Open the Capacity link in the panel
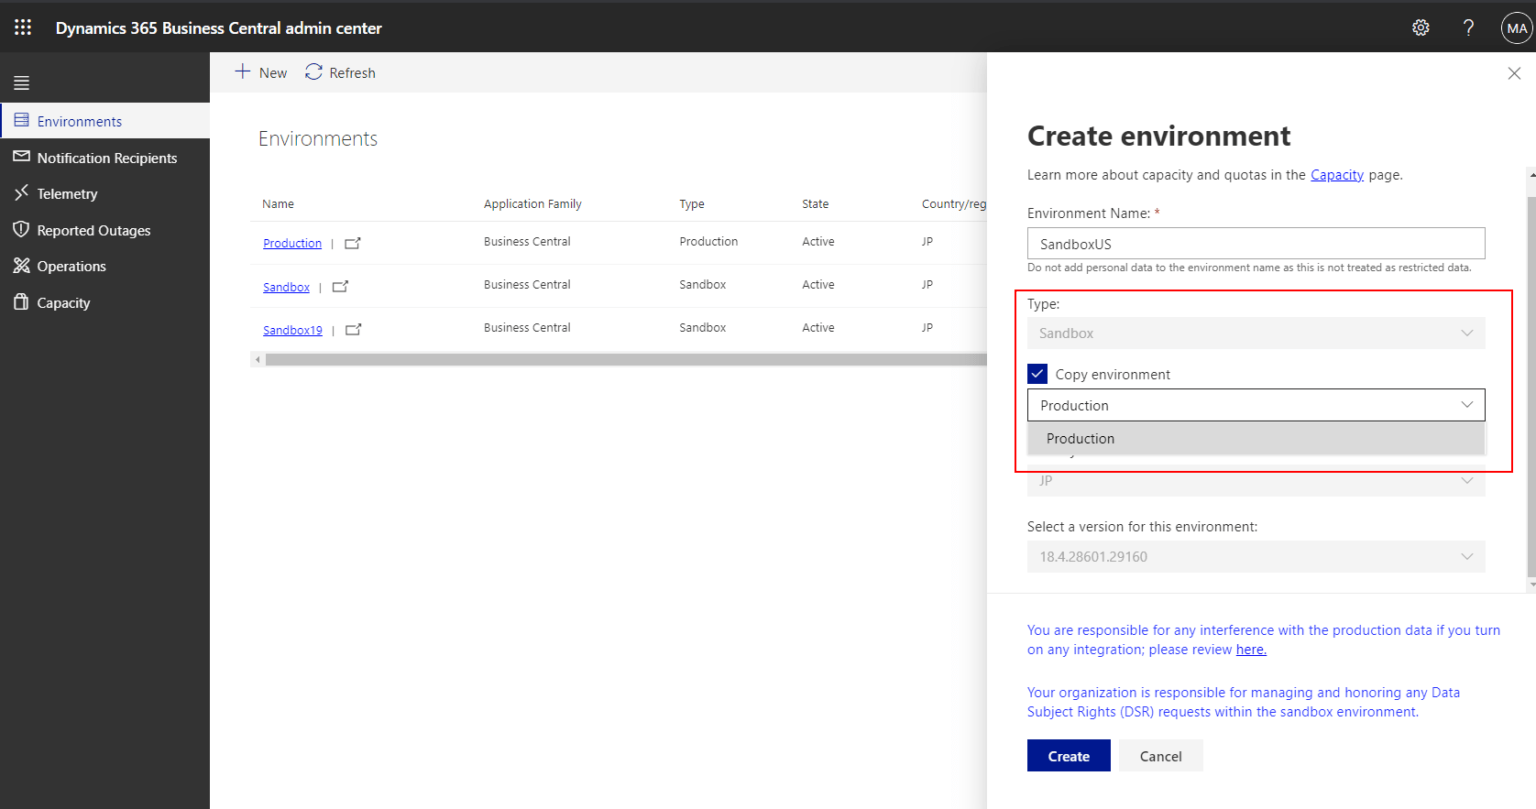Screen dimensions: 1536x809 [x=1337, y=174]
